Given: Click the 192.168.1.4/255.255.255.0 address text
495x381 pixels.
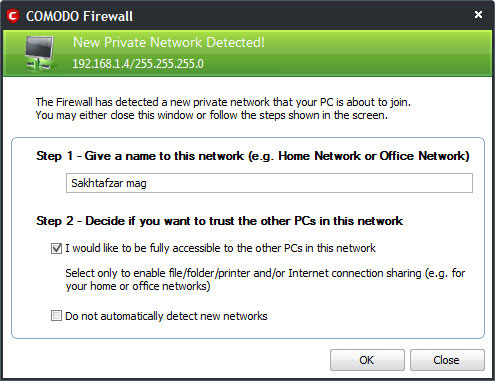Looking at the screenshot, I should pos(138,63).
